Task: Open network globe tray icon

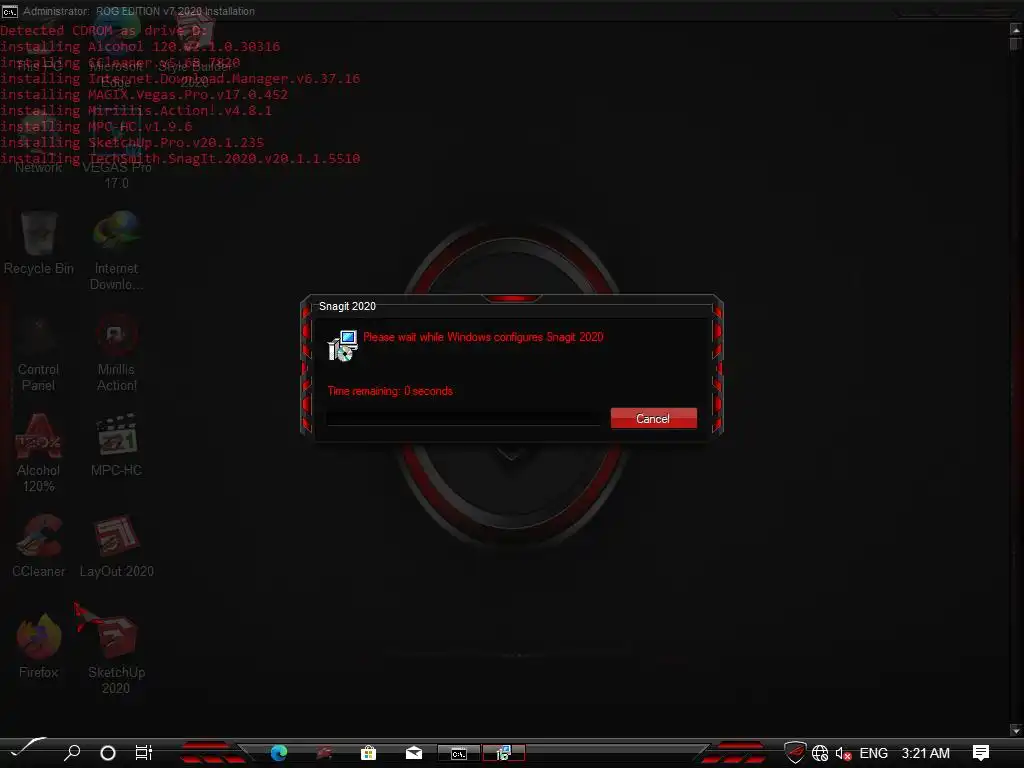Action: (820, 753)
